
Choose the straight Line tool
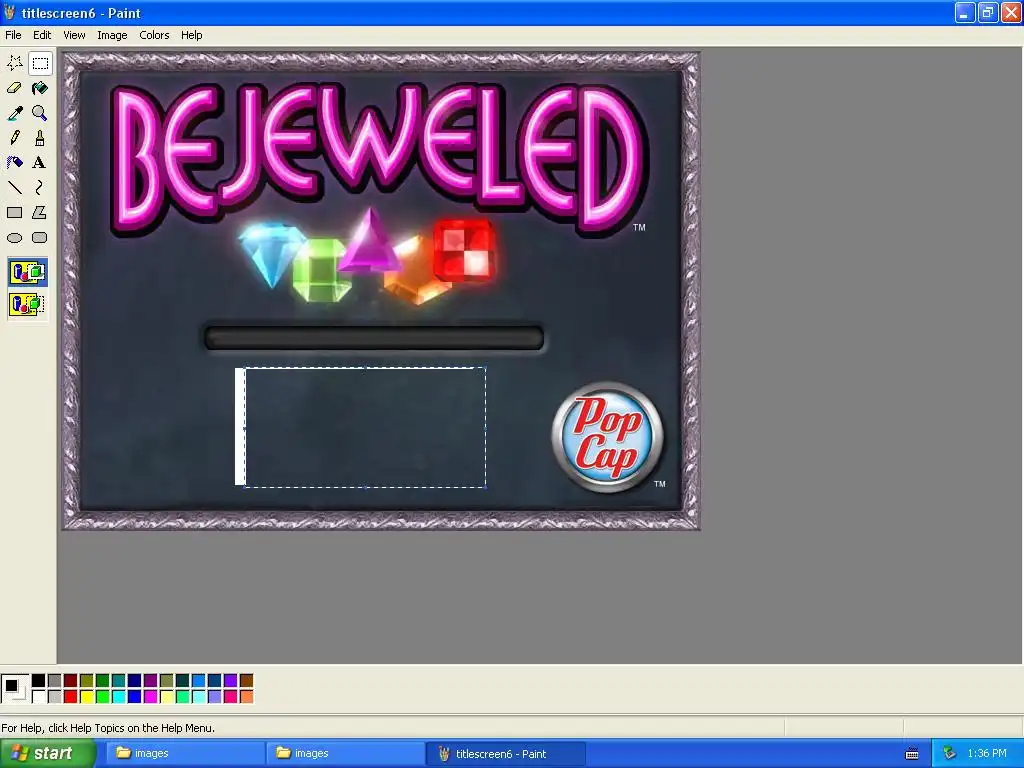(x=15, y=188)
